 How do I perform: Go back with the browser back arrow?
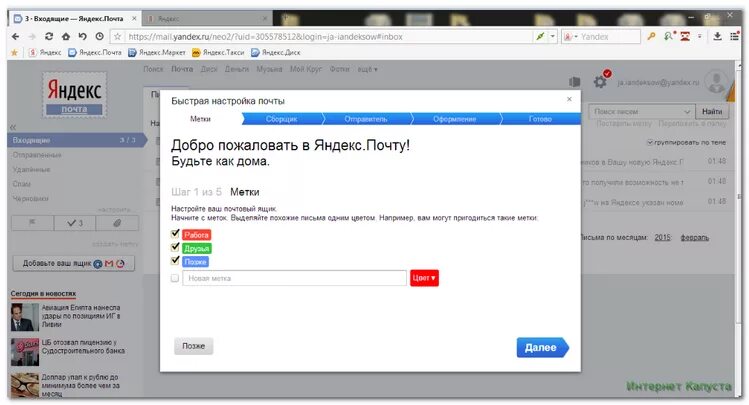(15, 37)
